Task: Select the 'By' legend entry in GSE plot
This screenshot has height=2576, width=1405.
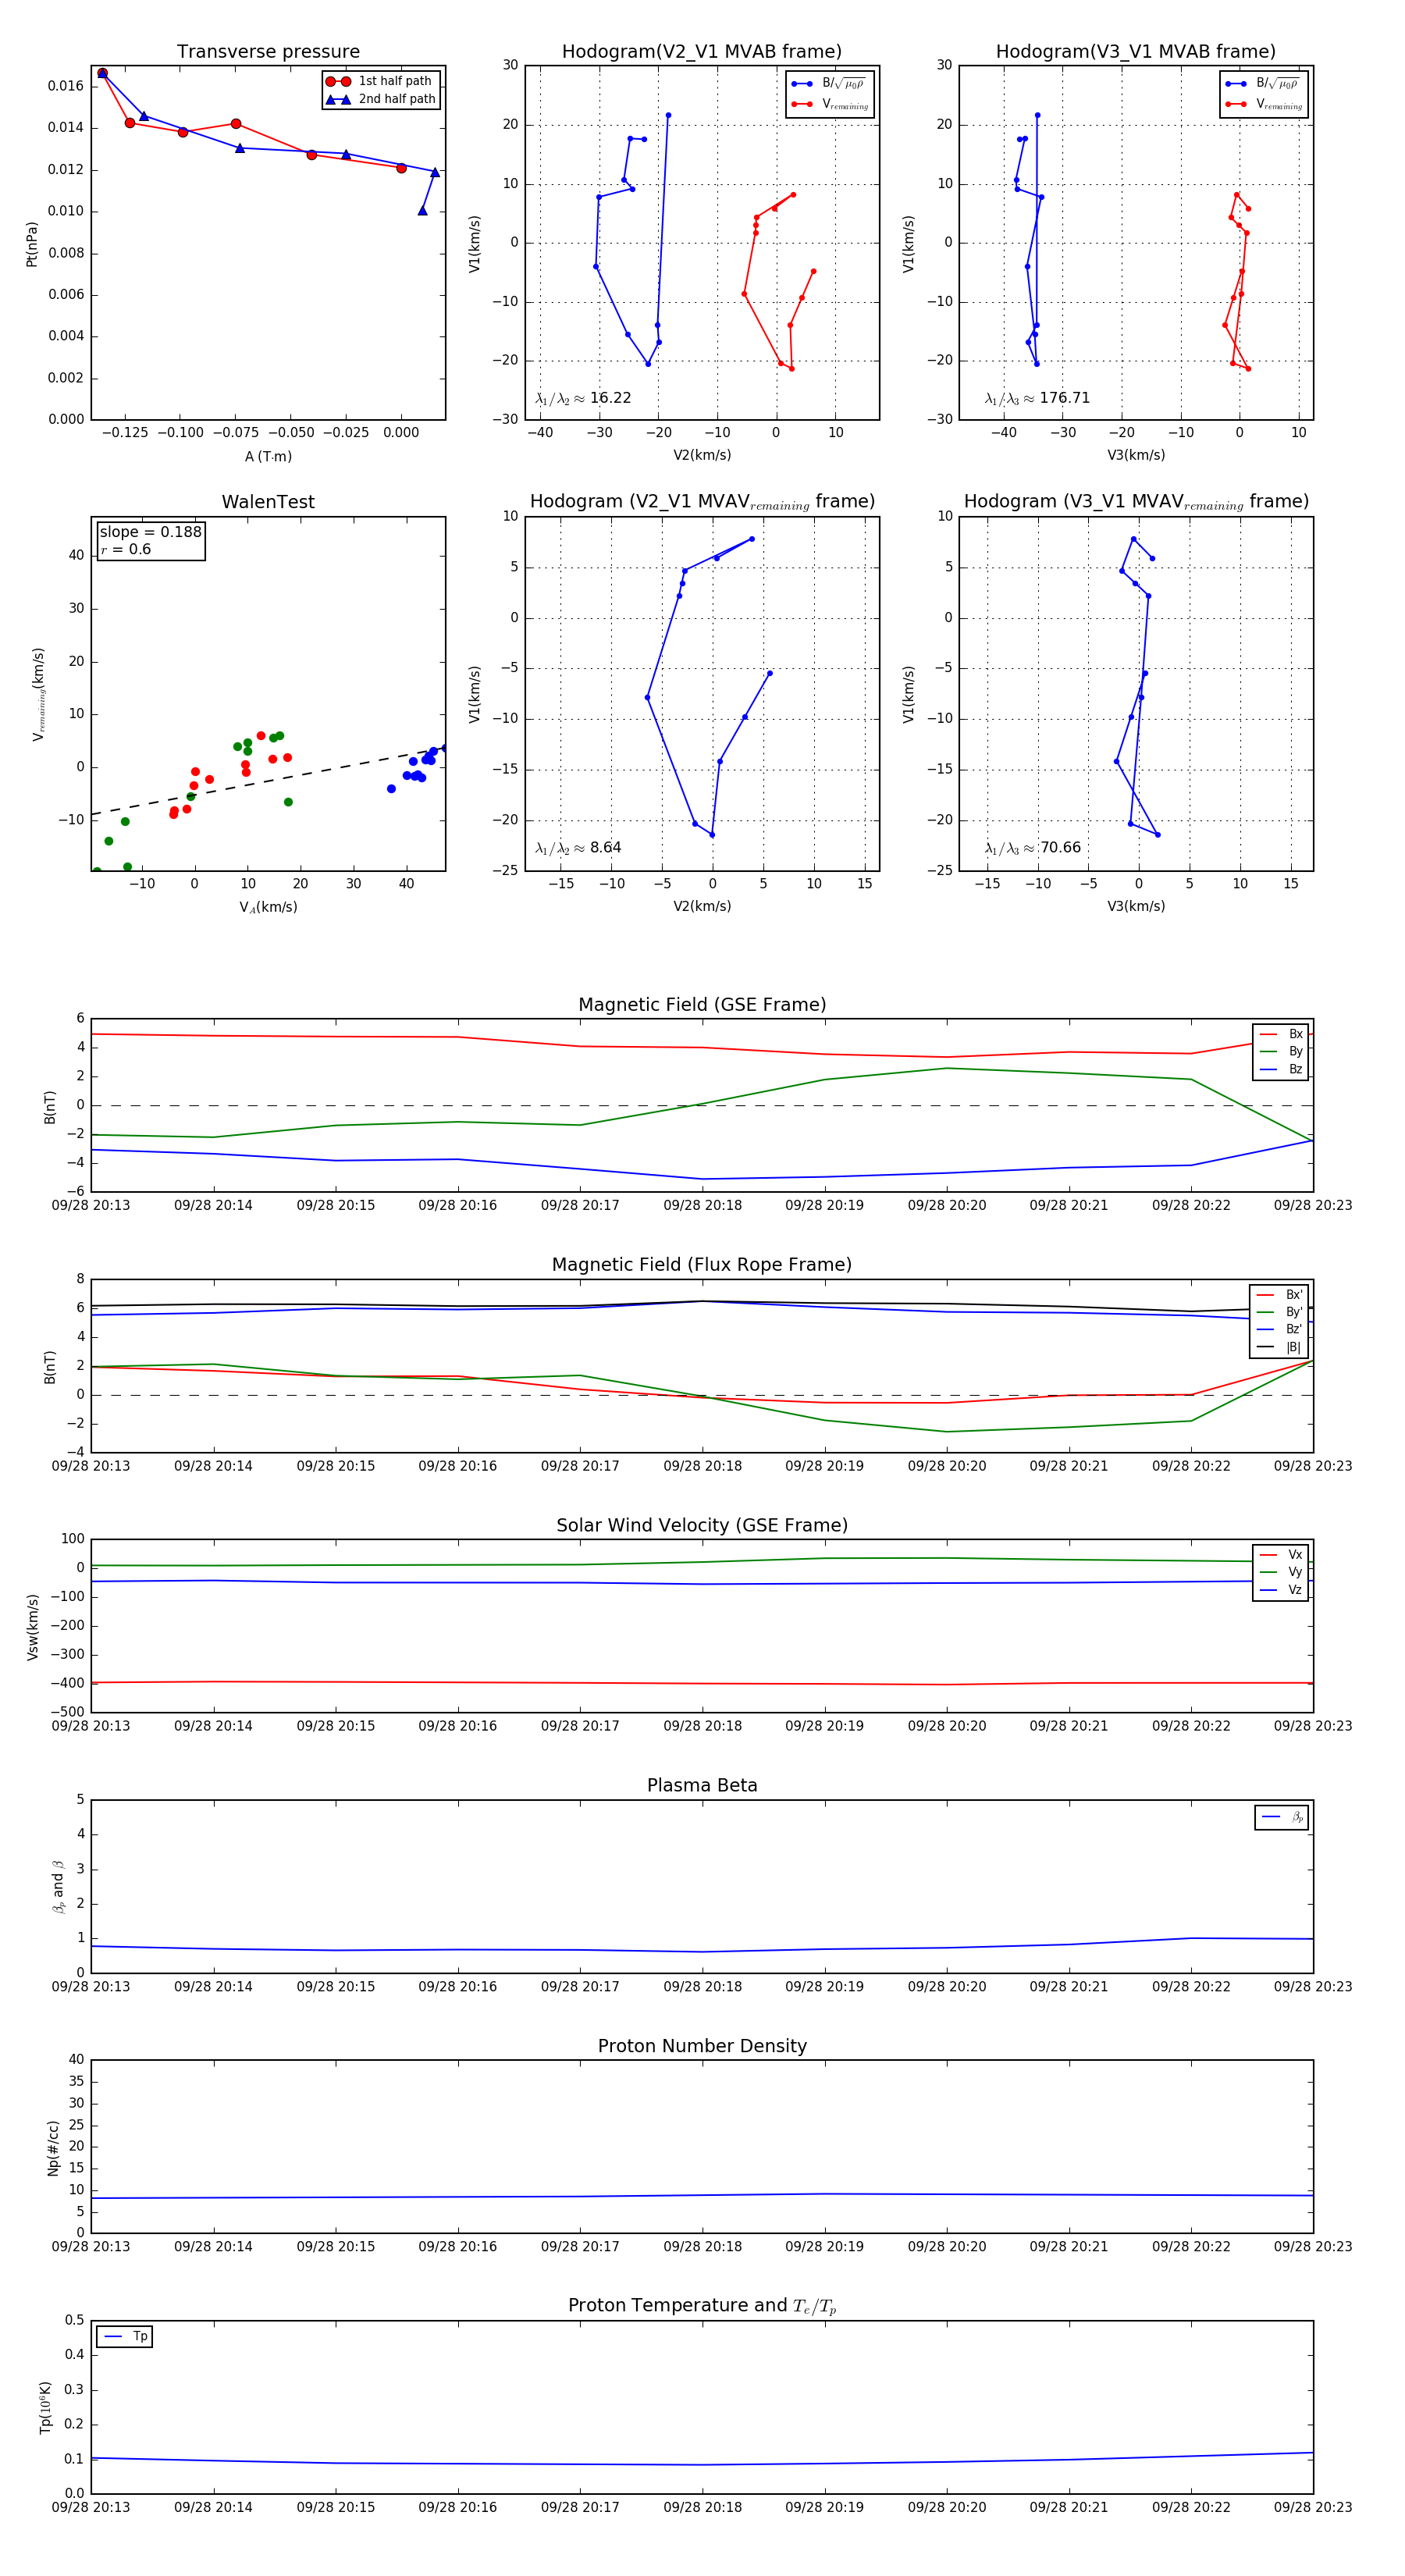Action: tap(1281, 1051)
